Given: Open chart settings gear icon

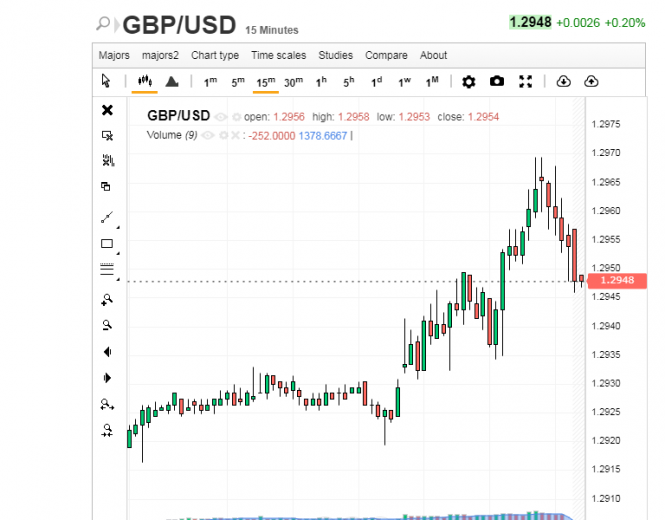Looking at the screenshot, I should coord(468,81).
